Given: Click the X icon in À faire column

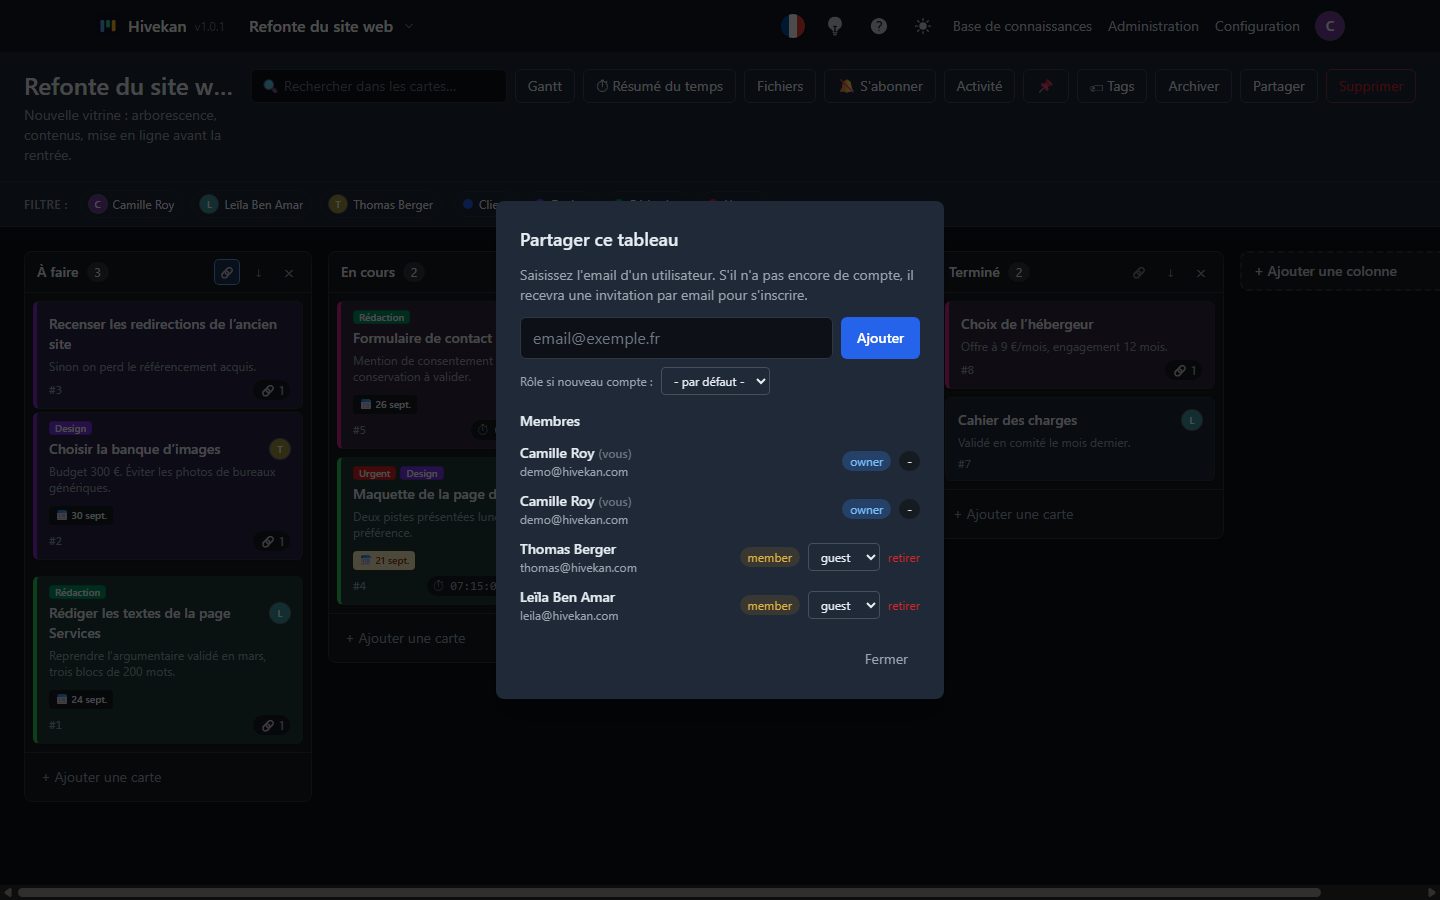Looking at the screenshot, I should pyautogui.click(x=289, y=272).
